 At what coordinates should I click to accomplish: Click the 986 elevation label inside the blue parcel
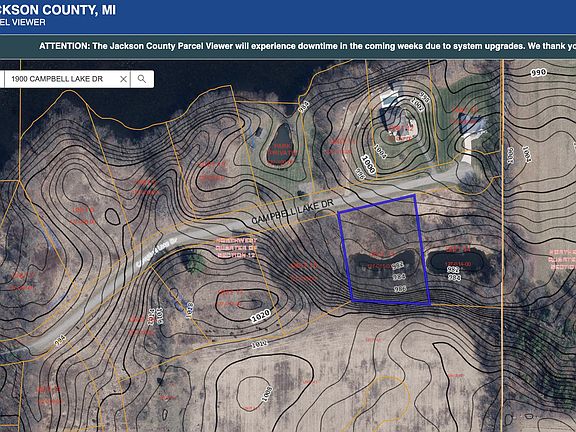400,289
